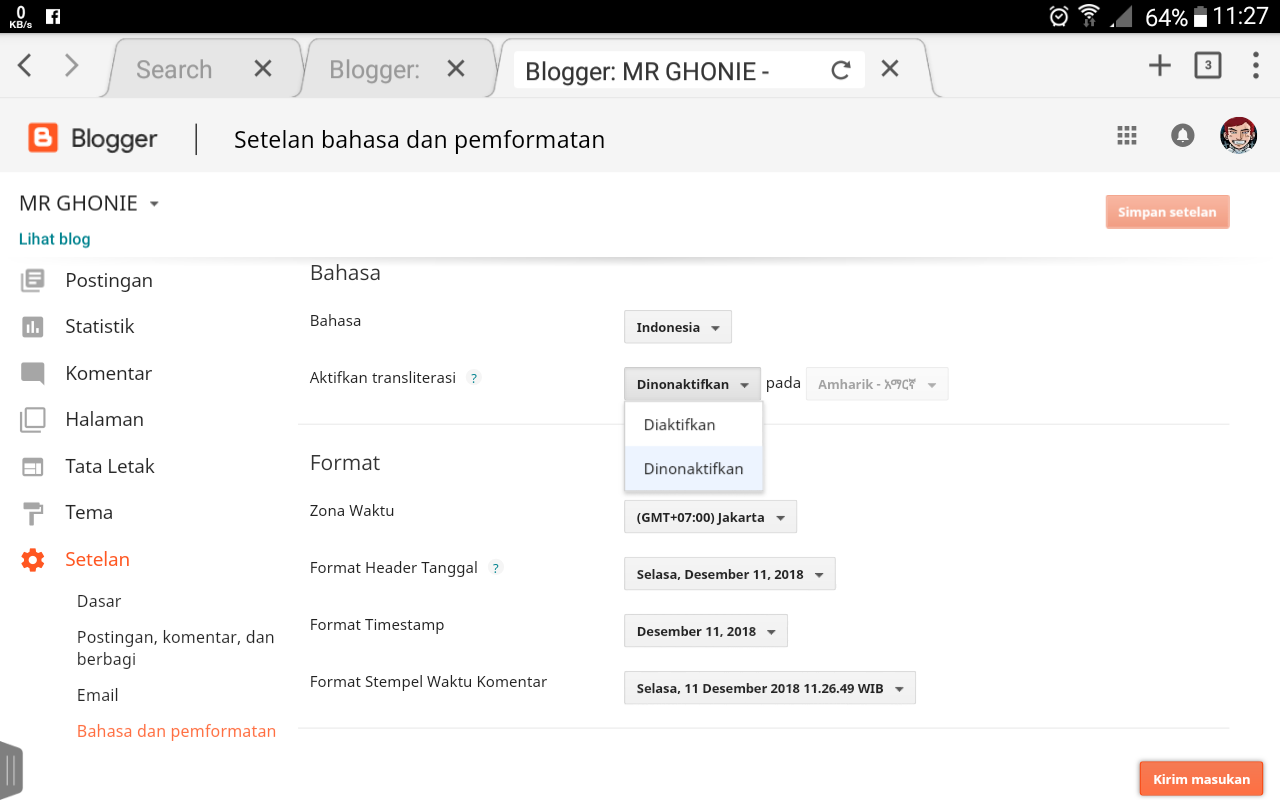Tap the Facebook notification status icon

52,16
